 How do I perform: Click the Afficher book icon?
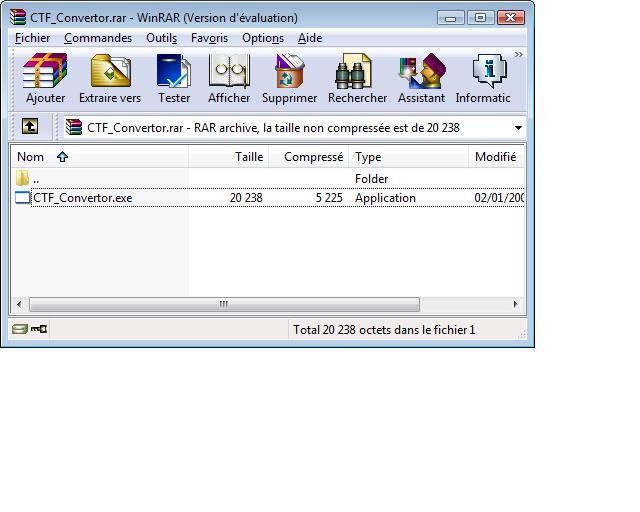[x=229, y=71]
